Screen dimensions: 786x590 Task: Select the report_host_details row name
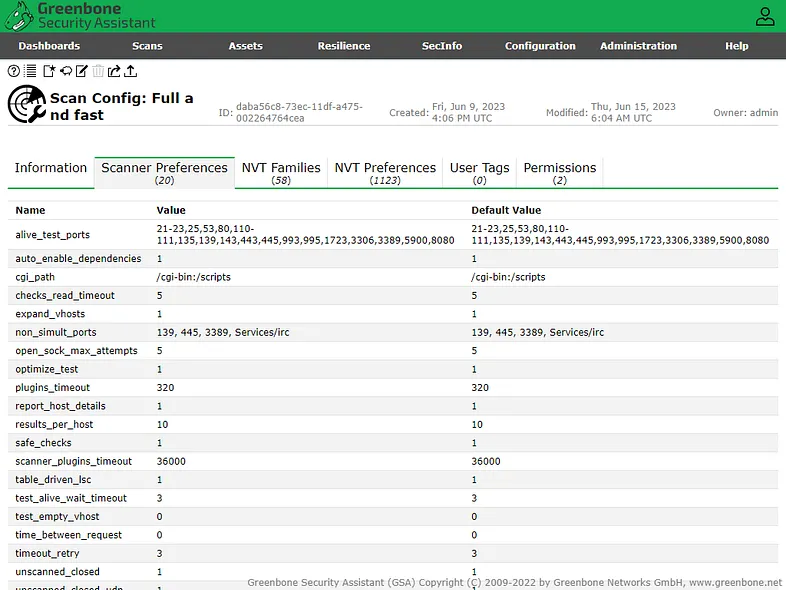click(x=60, y=406)
